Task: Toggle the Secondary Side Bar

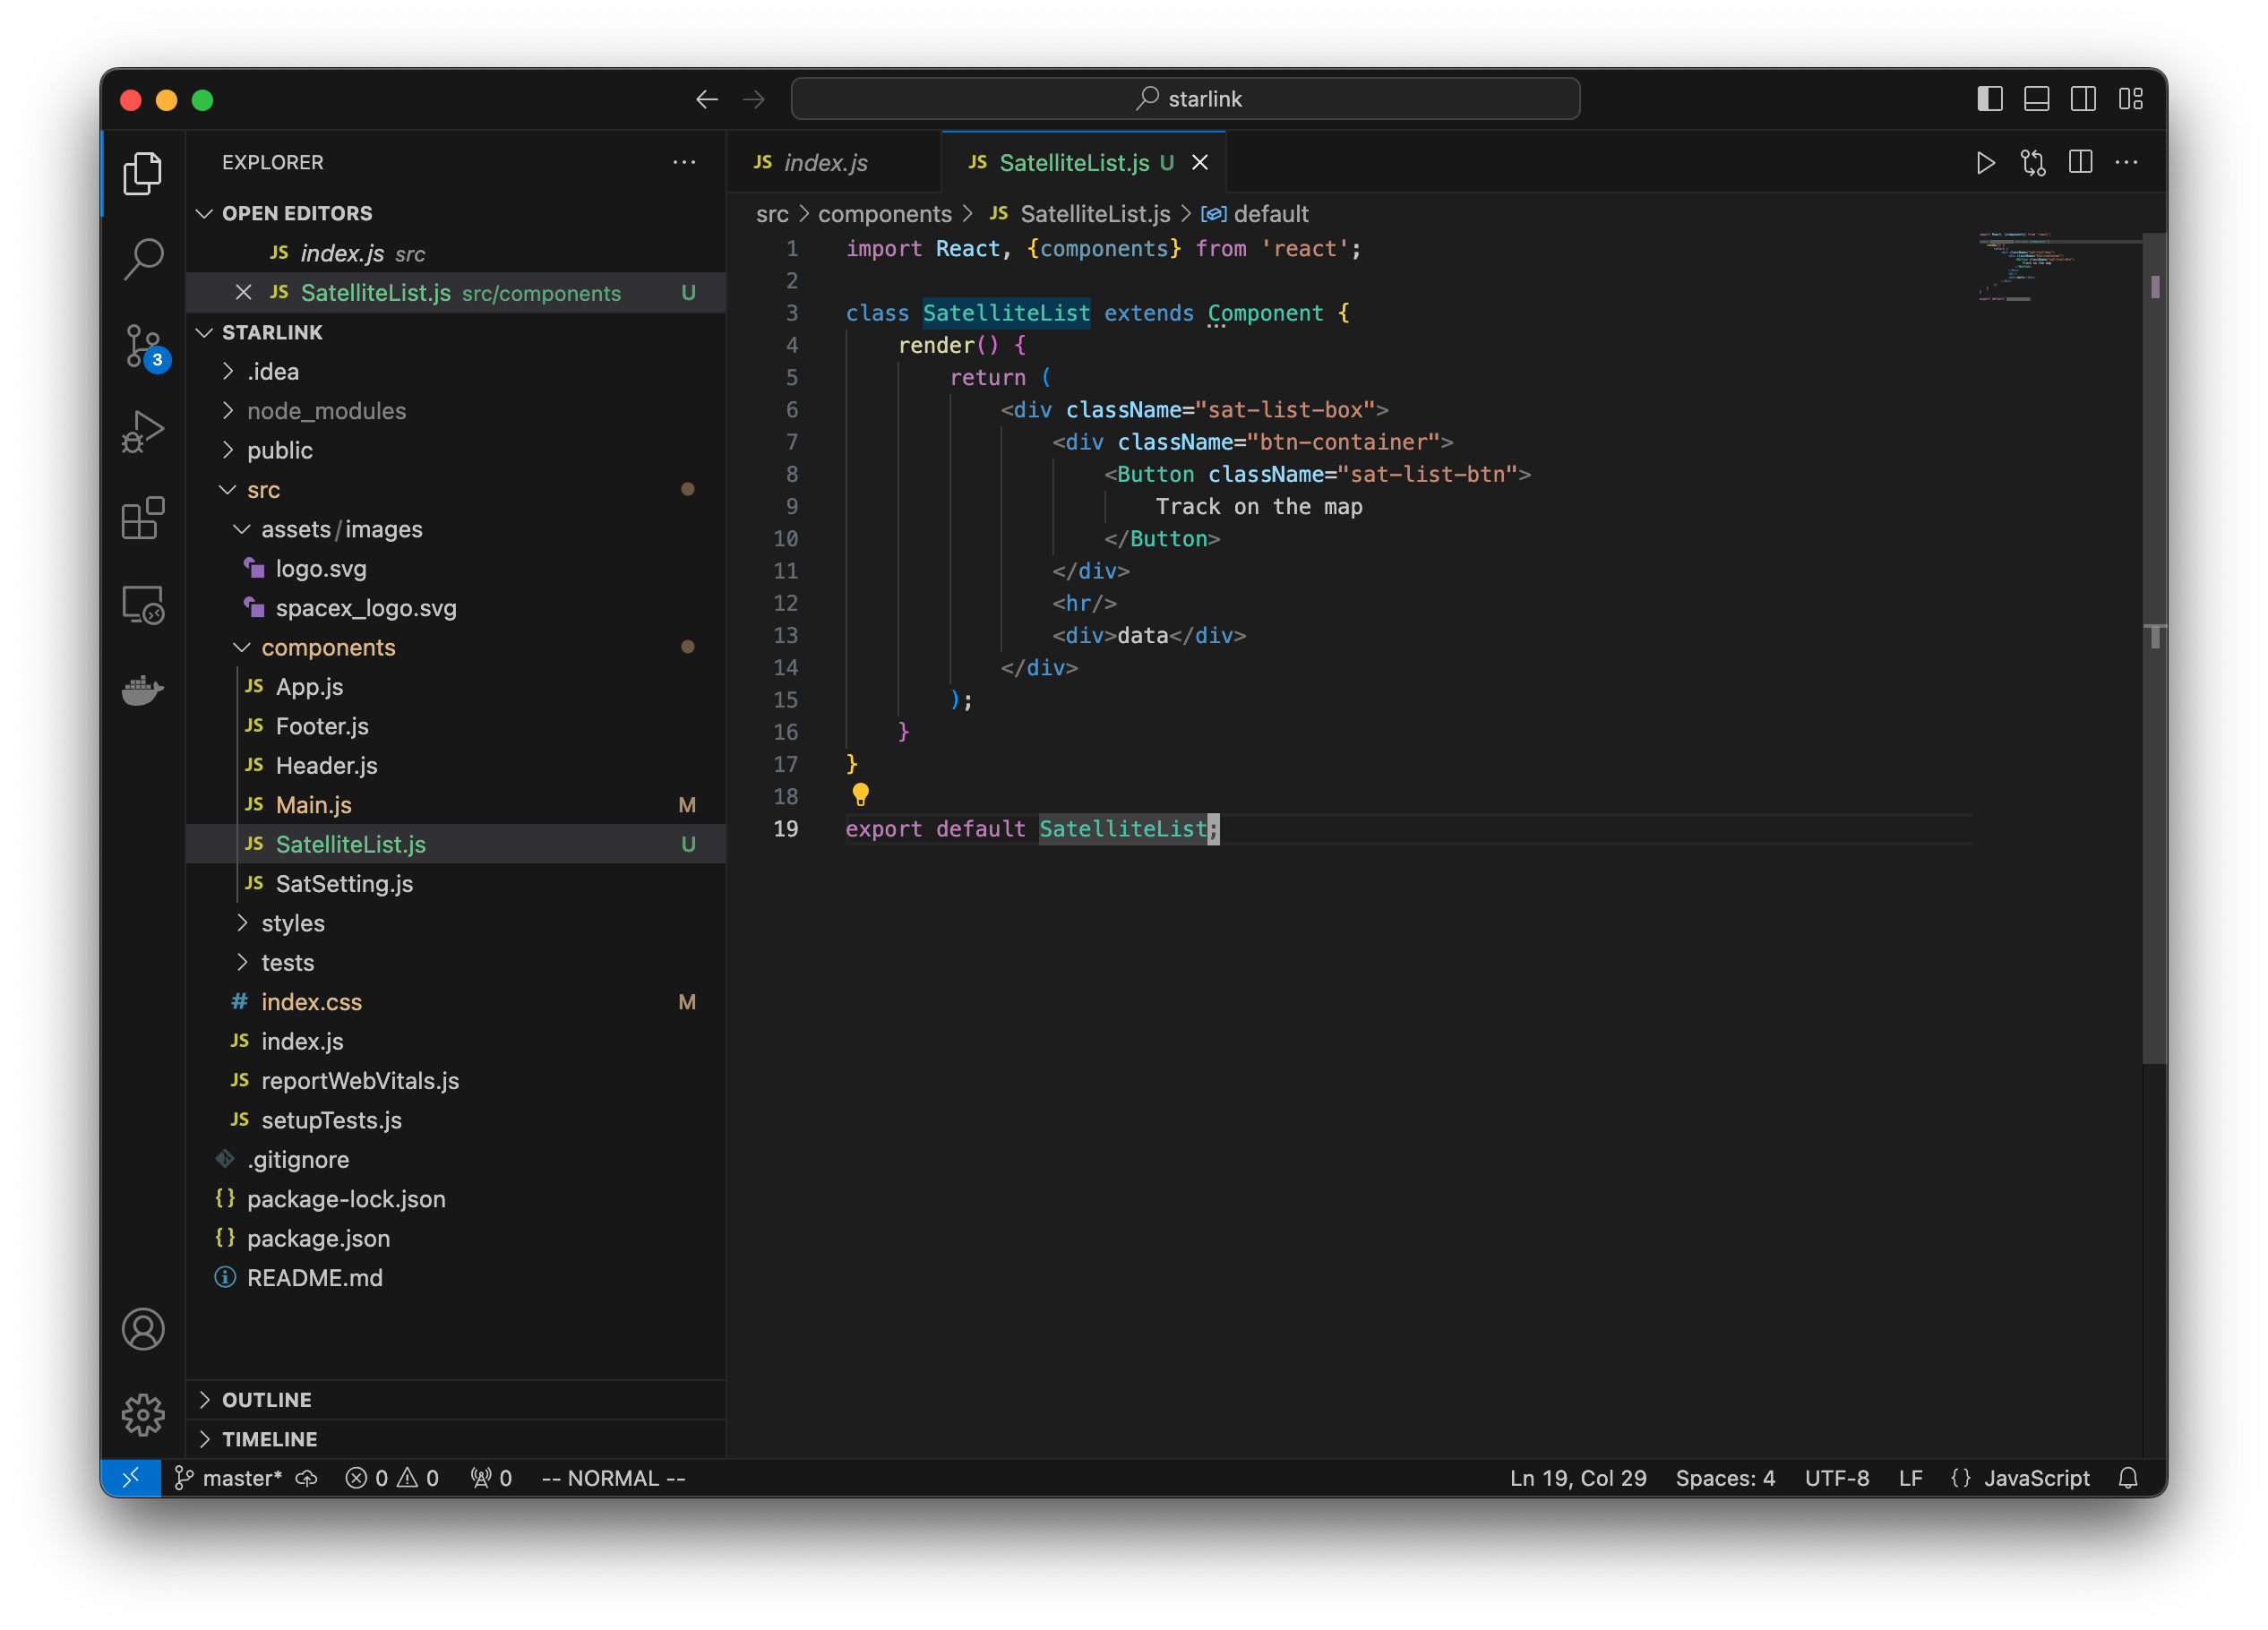Action: [x=2084, y=99]
